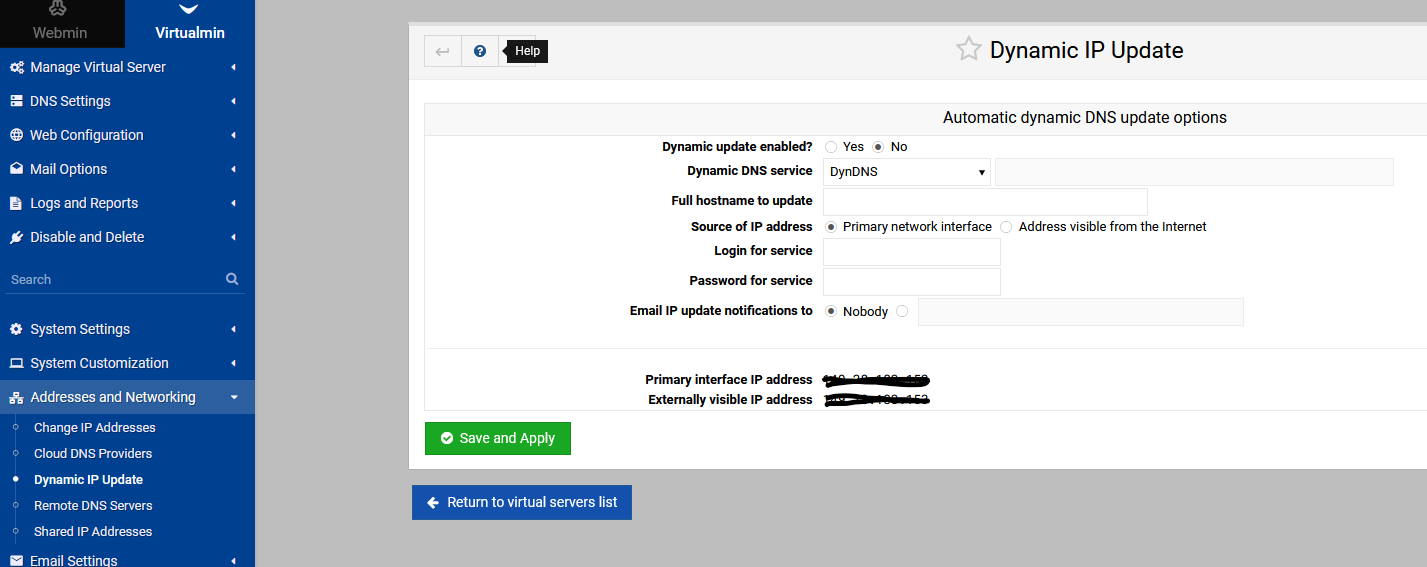Viewport: 1427px width, 567px height.
Task: Click the back arrow toolbar icon
Action: tap(442, 51)
